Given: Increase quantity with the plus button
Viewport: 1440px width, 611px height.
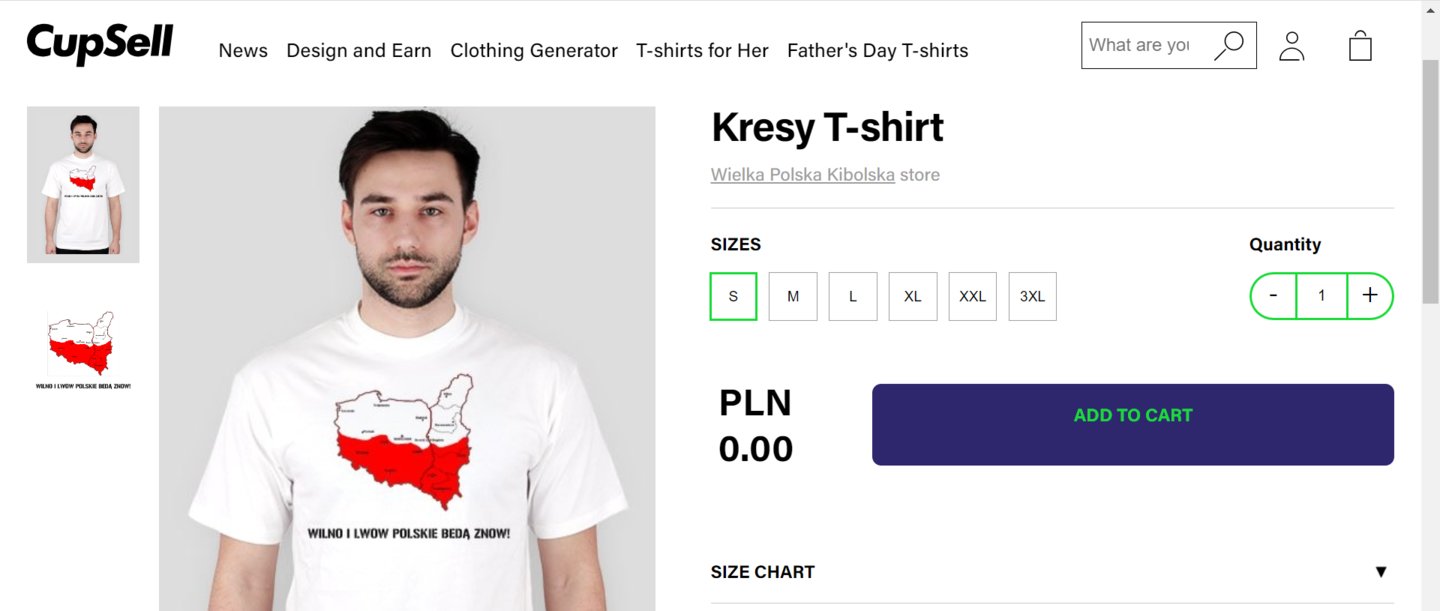Looking at the screenshot, I should [x=1370, y=296].
